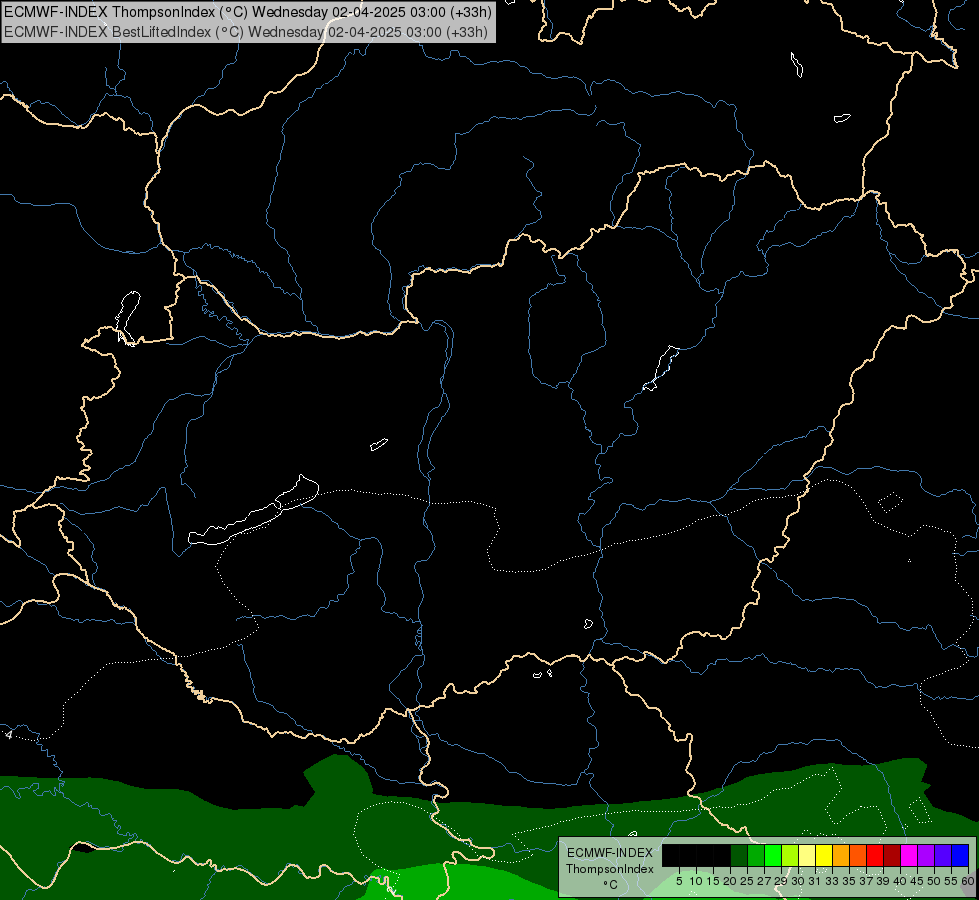Viewport: 979px width, 900px height.
Task: Pick the indigo 50–55 legend swatch
Action: coord(943,856)
